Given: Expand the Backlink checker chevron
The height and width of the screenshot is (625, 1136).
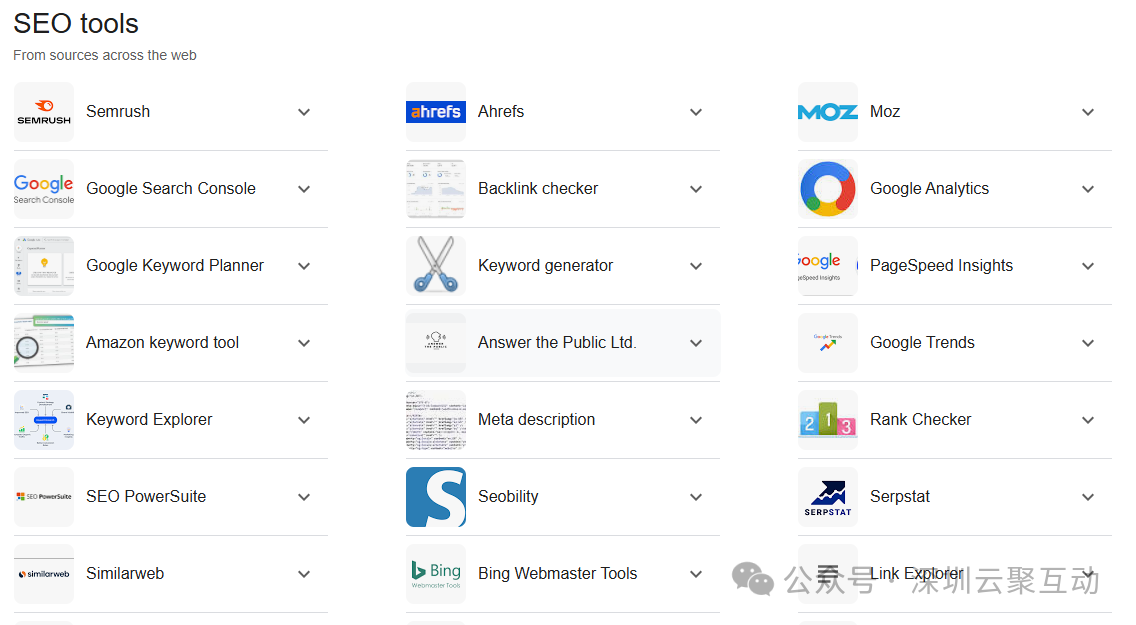Looking at the screenshot, I should tap(696, 189).
